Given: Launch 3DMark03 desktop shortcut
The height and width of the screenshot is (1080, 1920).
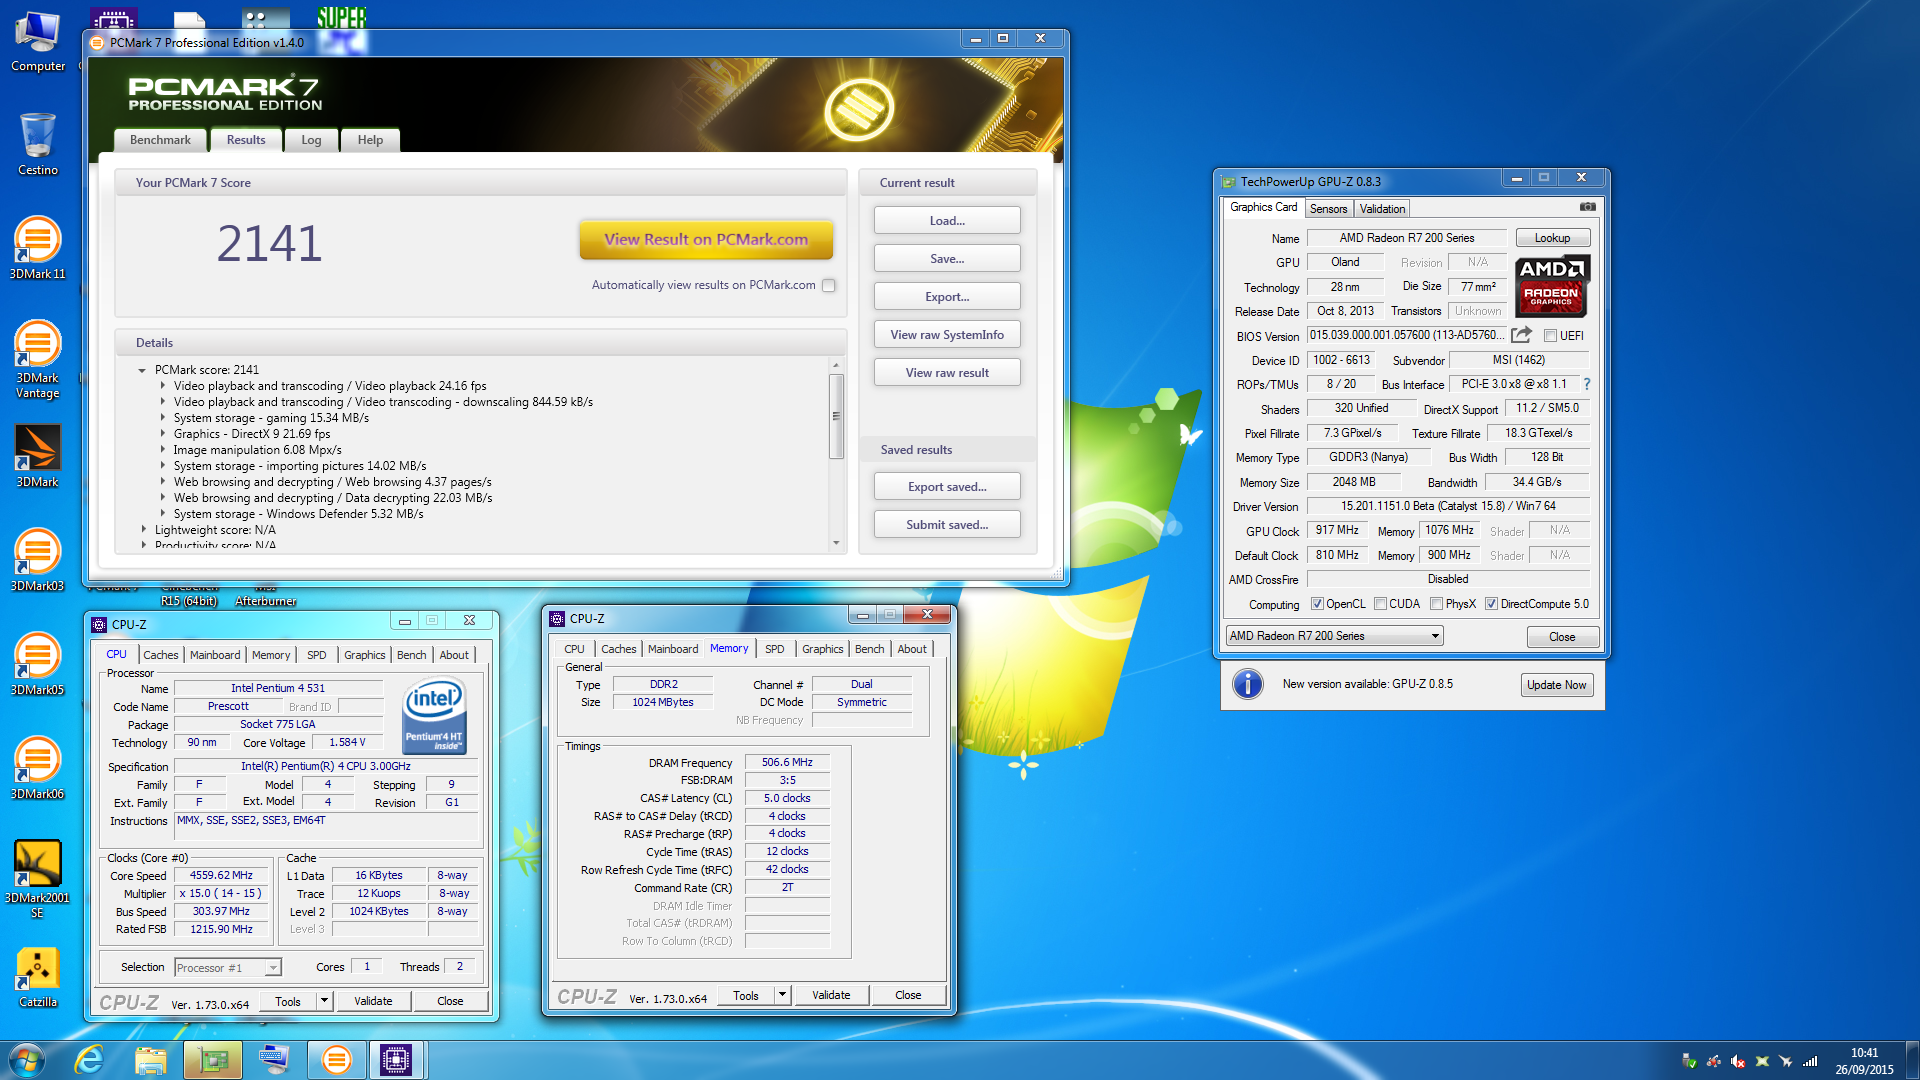Looking at the screenshot, I should point(38,560).
